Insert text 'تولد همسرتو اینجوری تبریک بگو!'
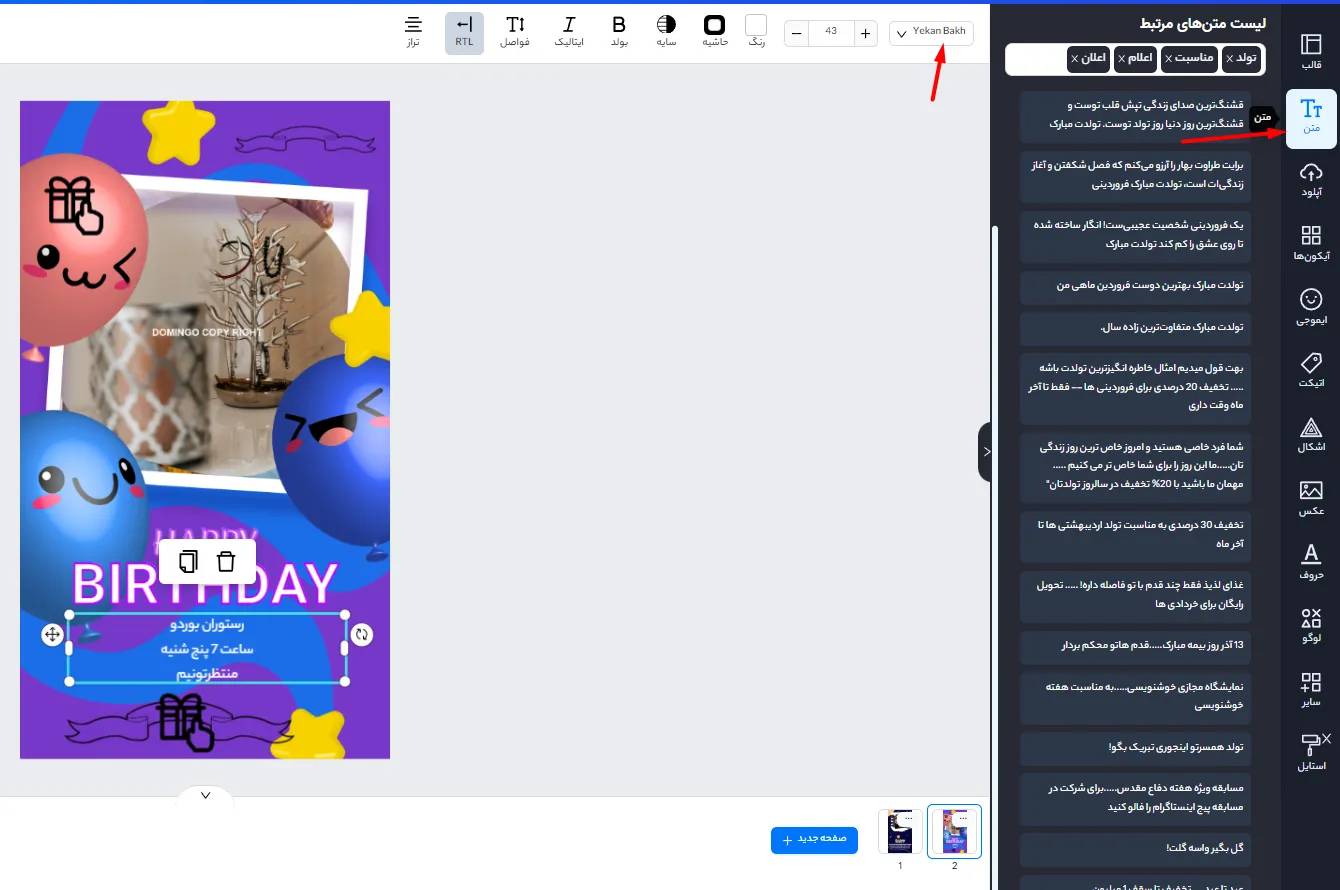The height and width of the screenshot is (890, 1340). click(x=1134, y=748)
